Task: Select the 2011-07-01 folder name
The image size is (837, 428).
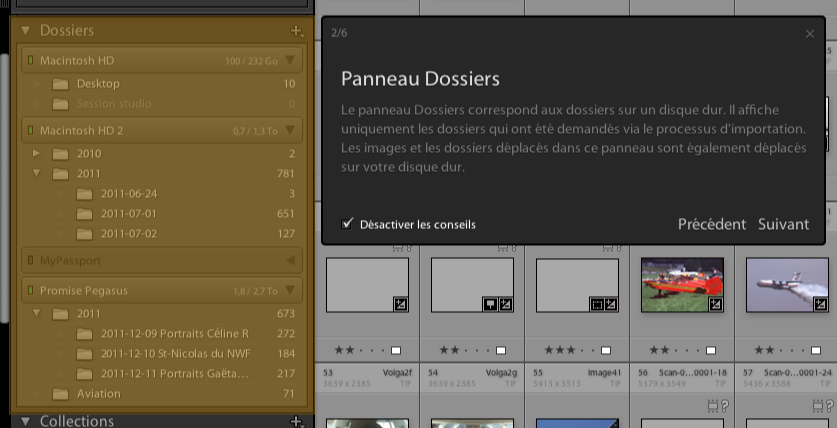Action: (x=129, y=214)
